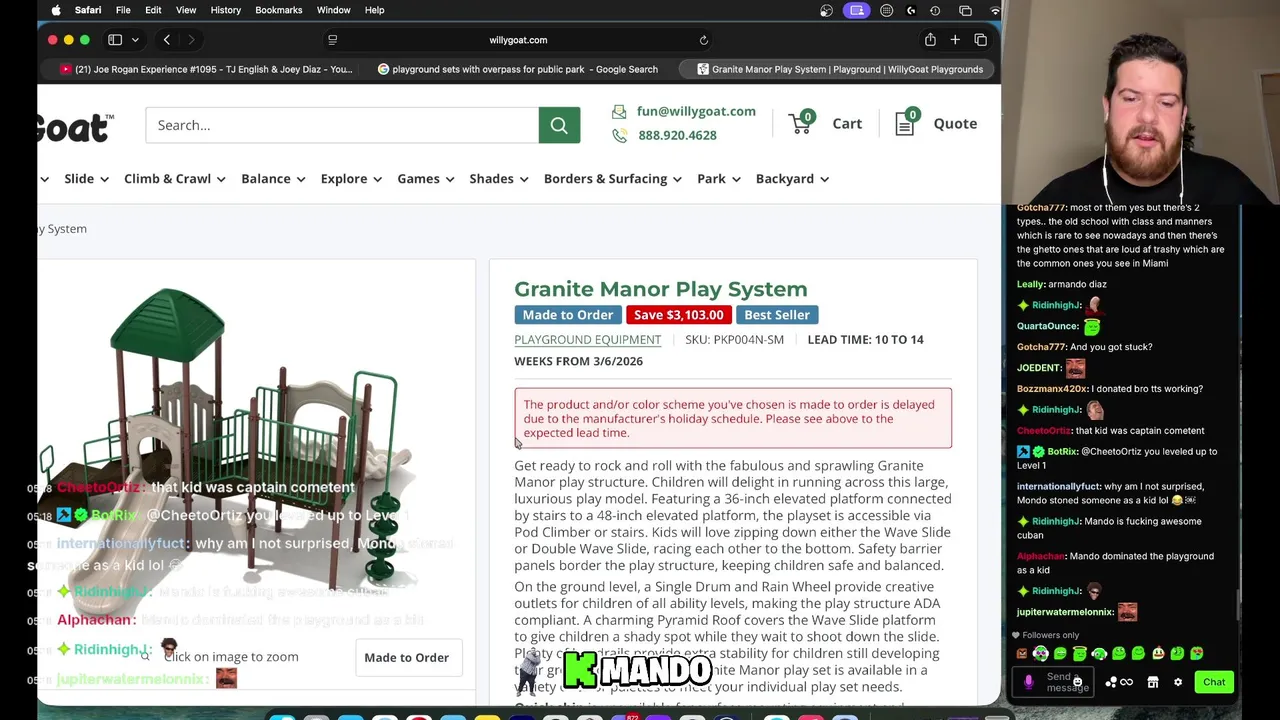Expand the Backyard menu
The image size is (1280, 720).
click(793, 179)
